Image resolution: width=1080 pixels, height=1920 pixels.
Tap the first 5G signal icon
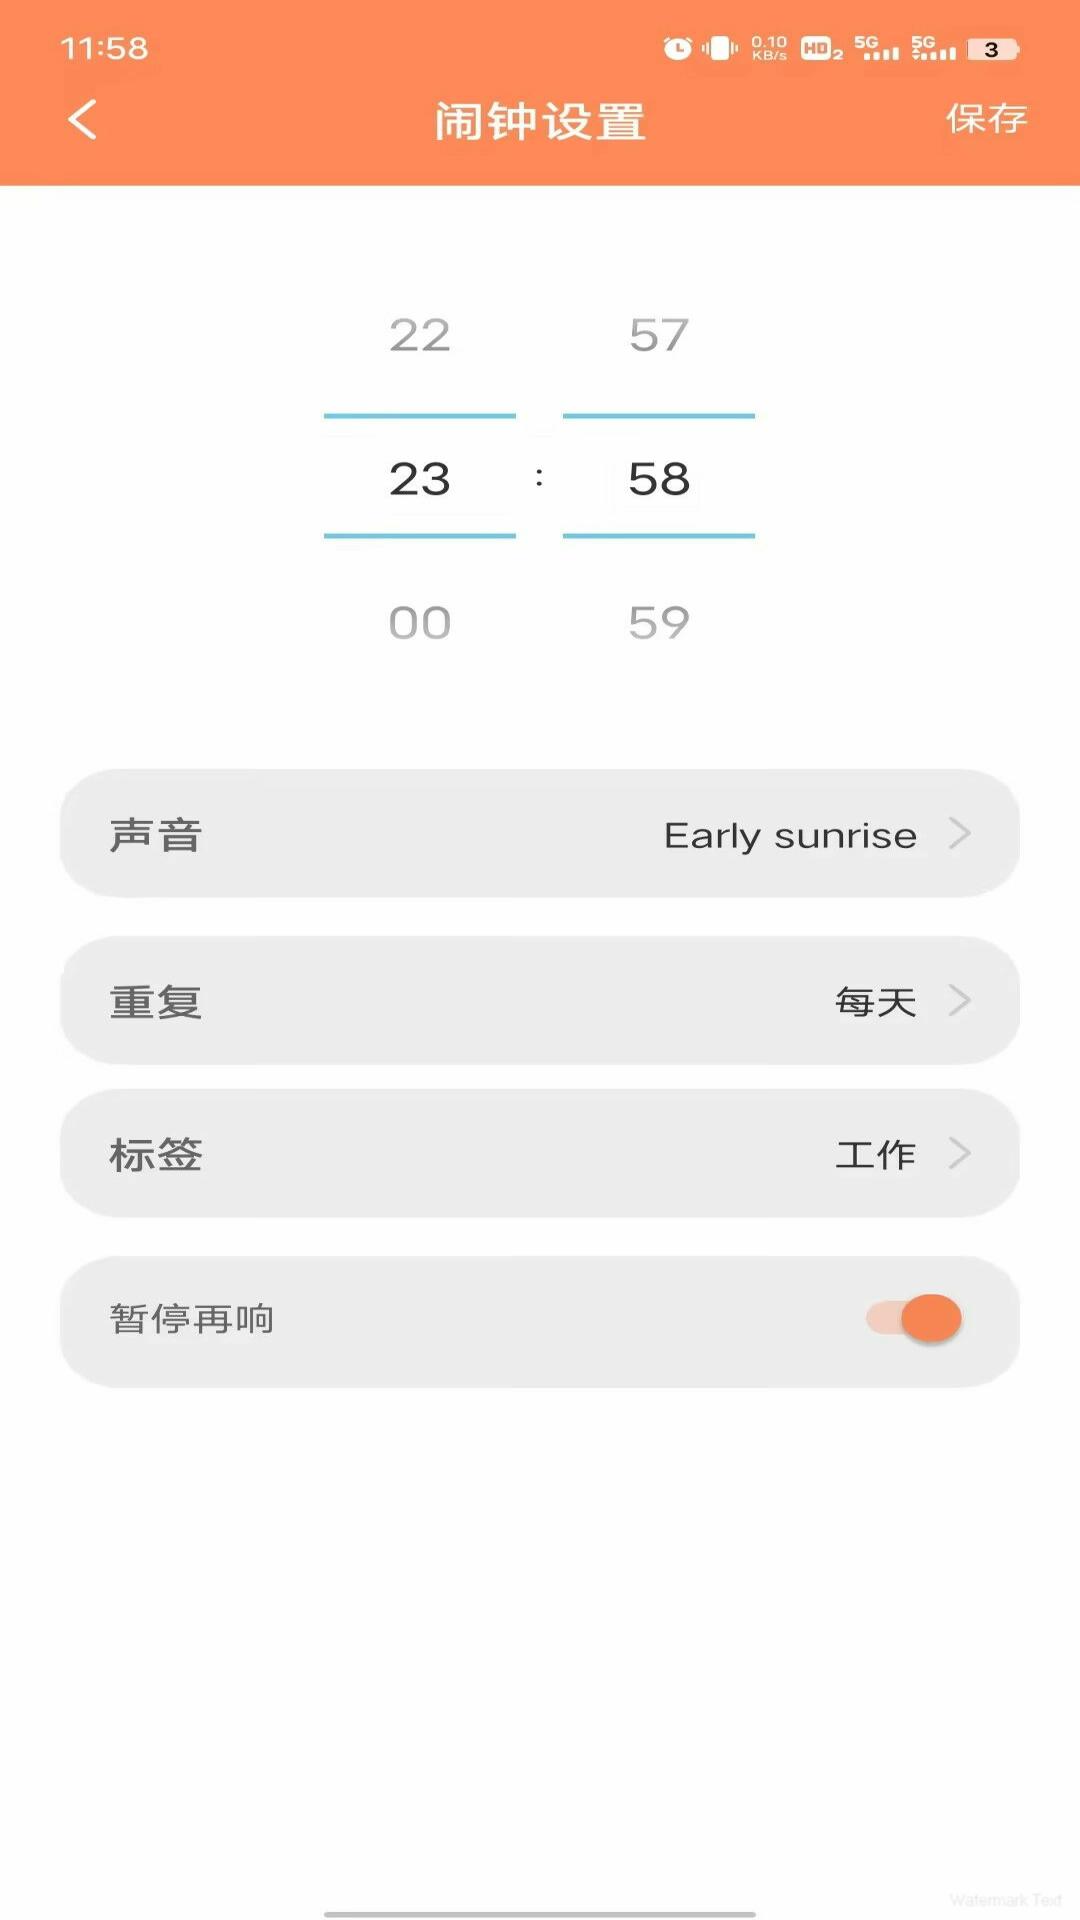(876, 48)
